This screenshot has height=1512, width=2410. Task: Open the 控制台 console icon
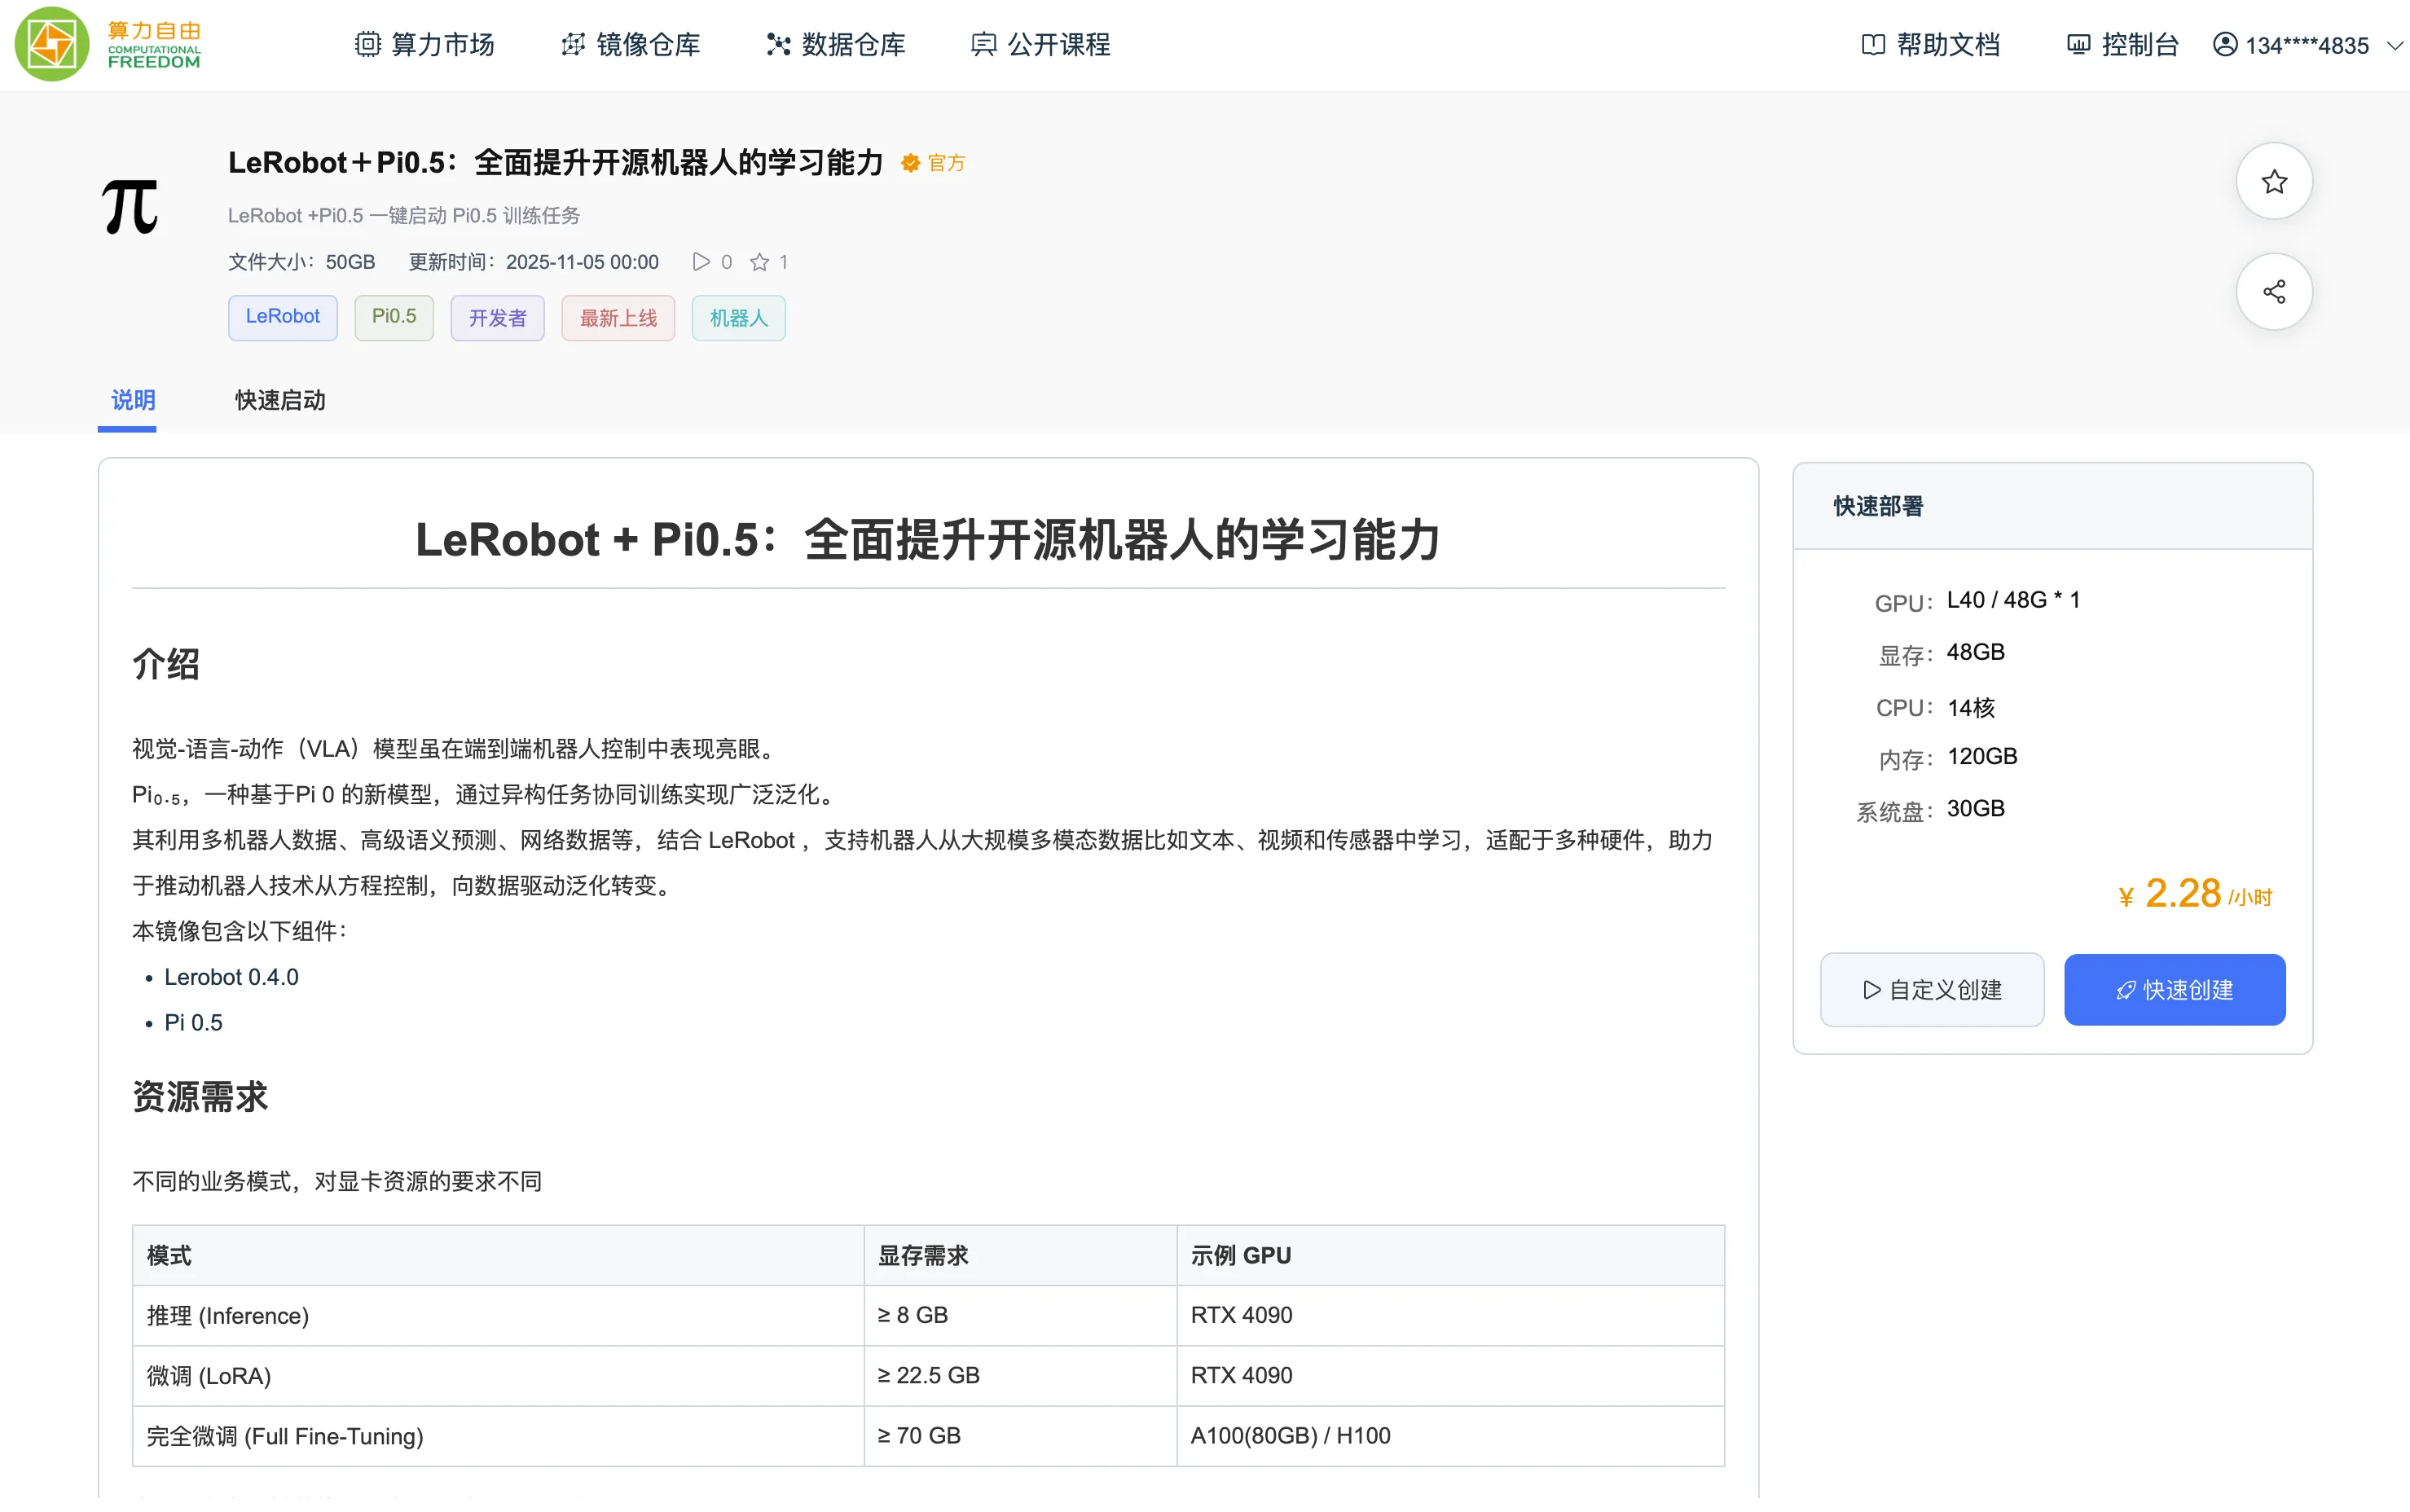point(2078,44)
